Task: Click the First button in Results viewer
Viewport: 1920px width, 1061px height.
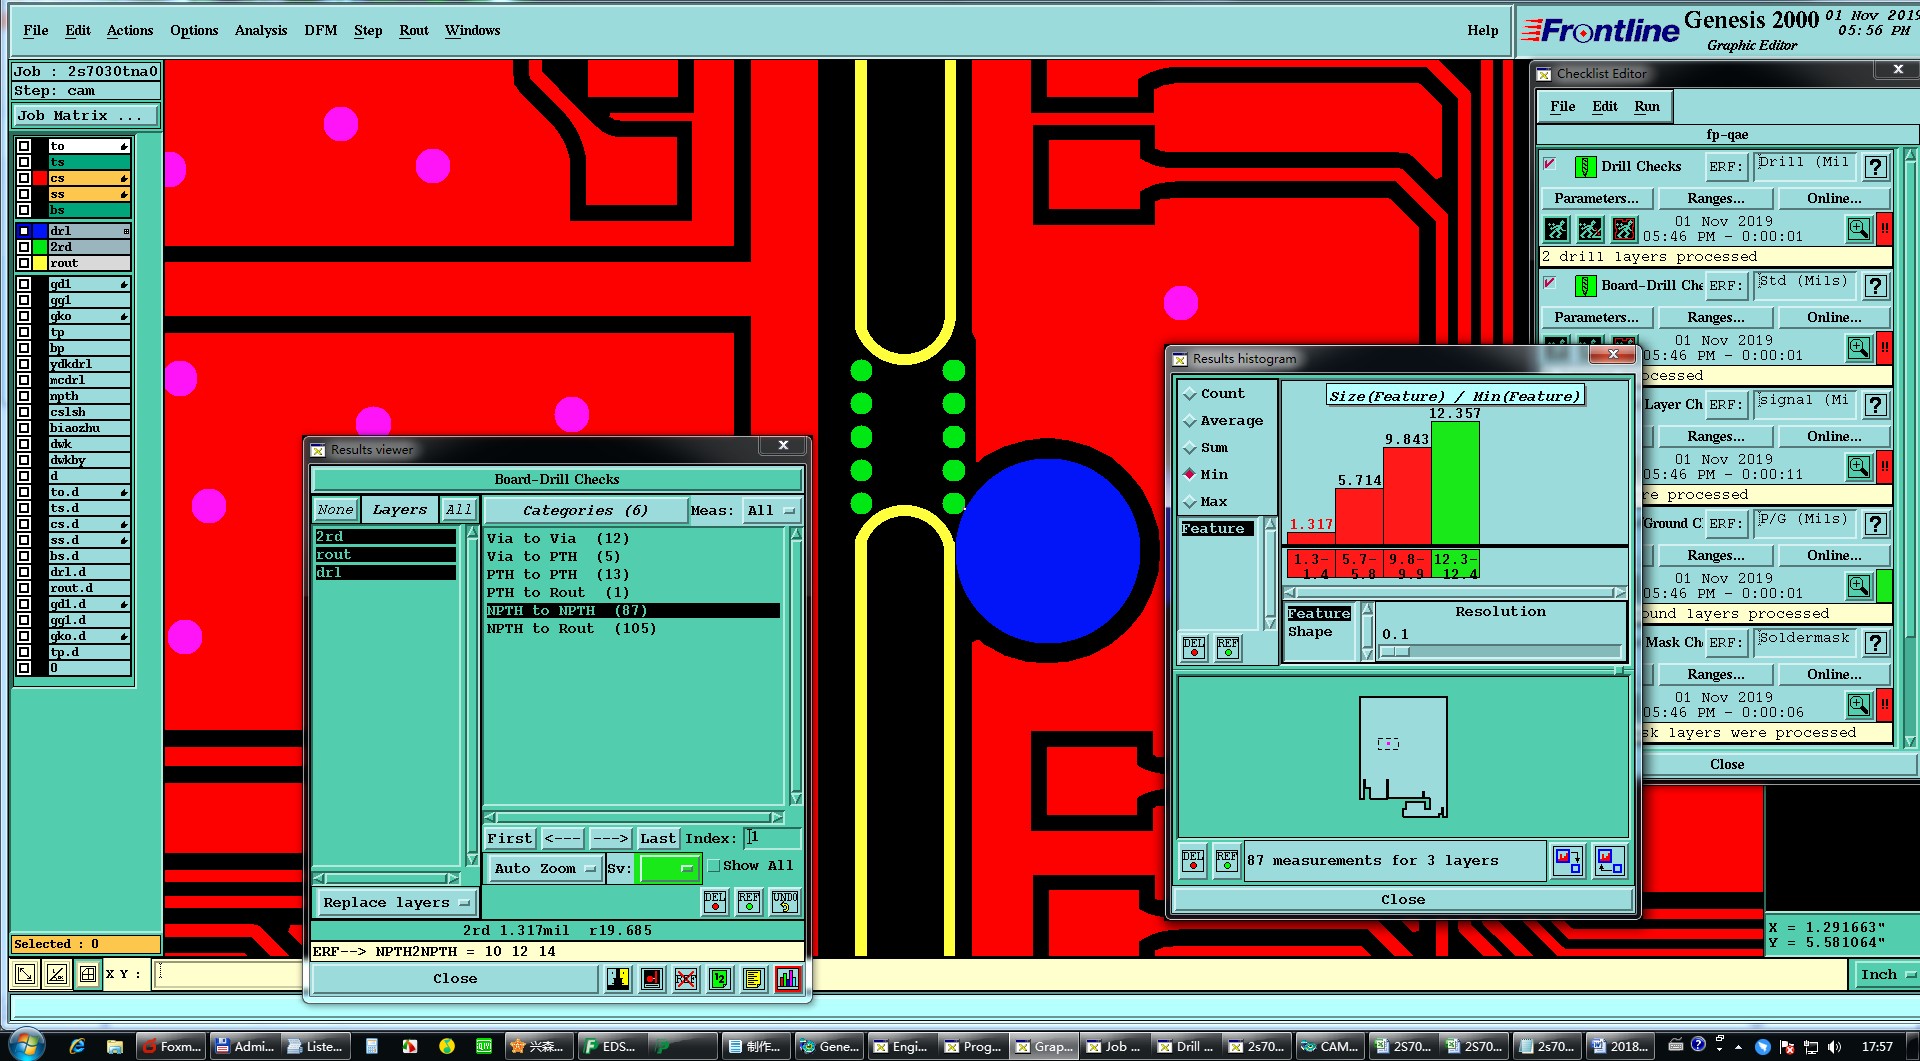Action: 510,838
